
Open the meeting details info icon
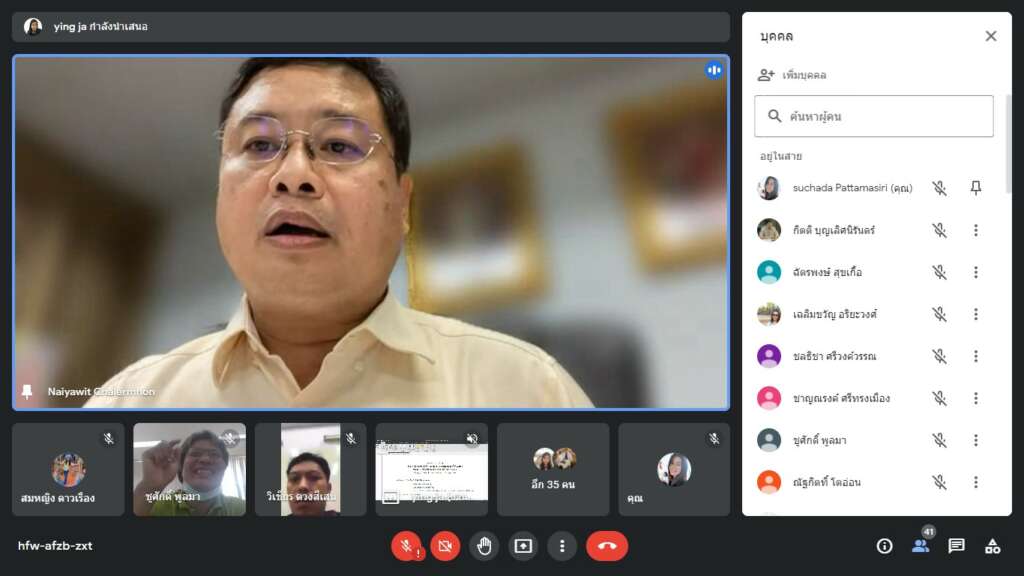point(884,546)
